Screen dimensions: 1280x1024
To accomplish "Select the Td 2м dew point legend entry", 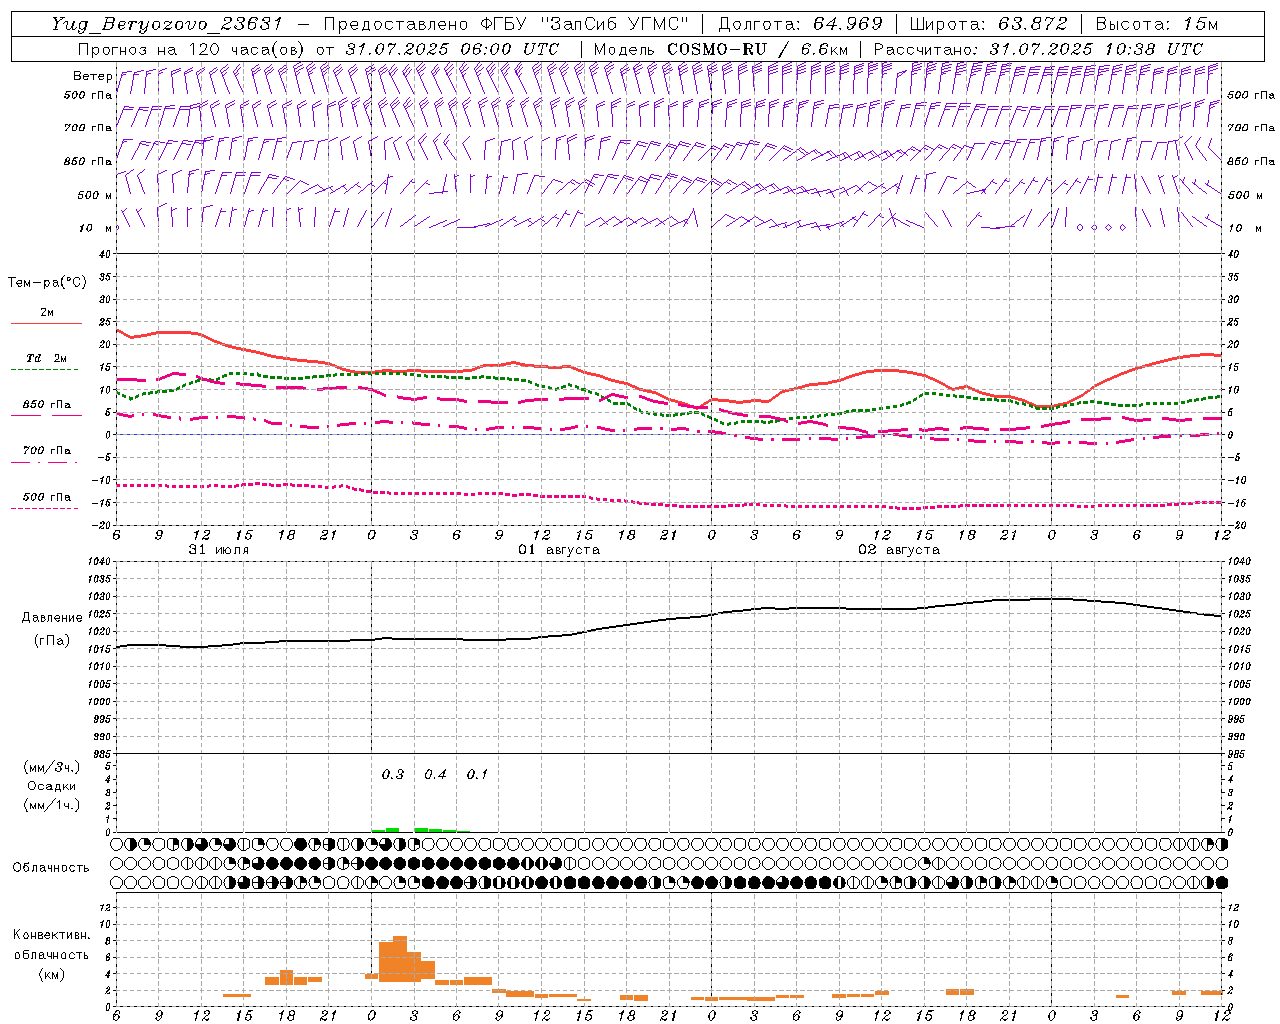I will point(46,358).
